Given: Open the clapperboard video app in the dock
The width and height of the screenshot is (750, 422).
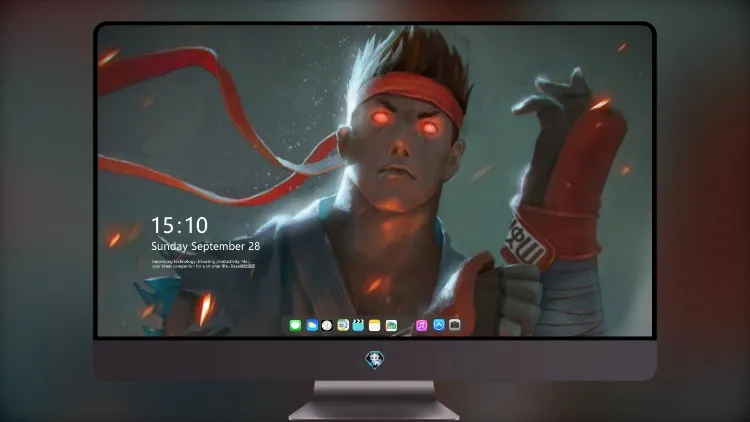Looking at the screenshot, I should click(358, 325).
